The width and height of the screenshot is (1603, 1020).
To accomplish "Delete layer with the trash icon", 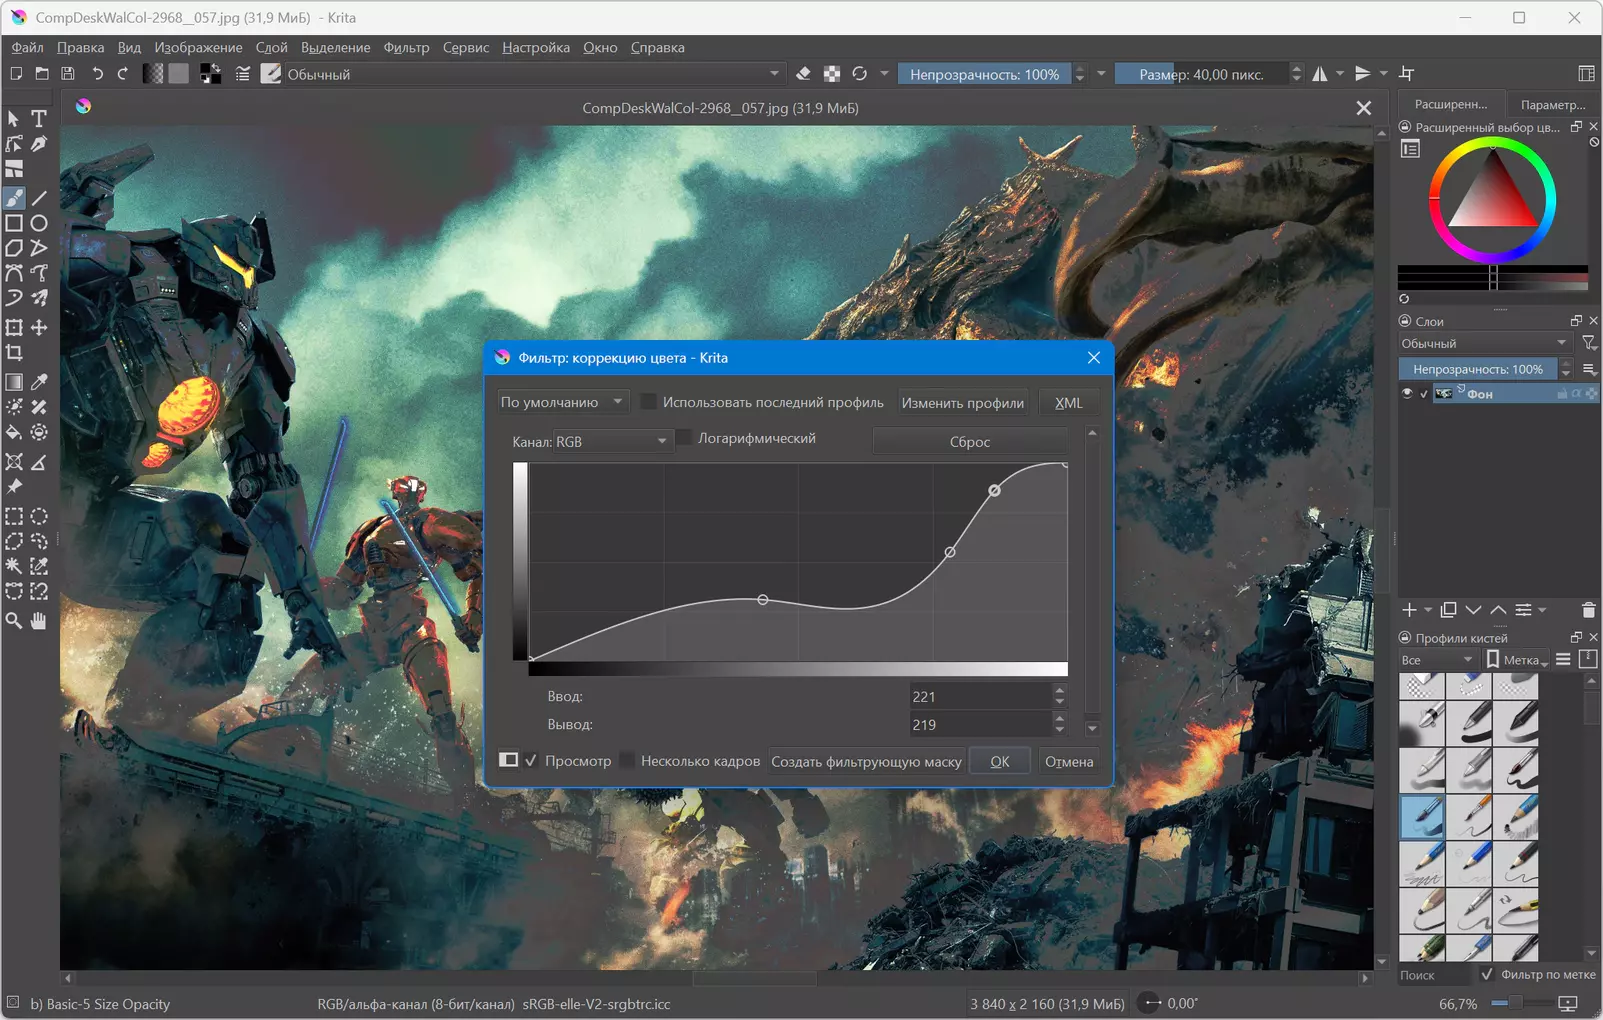I will [1588, 610].
